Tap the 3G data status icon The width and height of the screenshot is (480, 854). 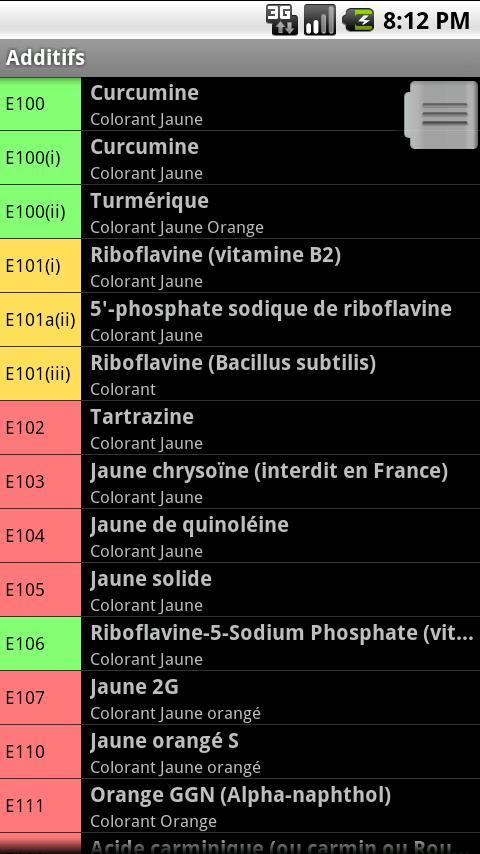tap(282, 20)
